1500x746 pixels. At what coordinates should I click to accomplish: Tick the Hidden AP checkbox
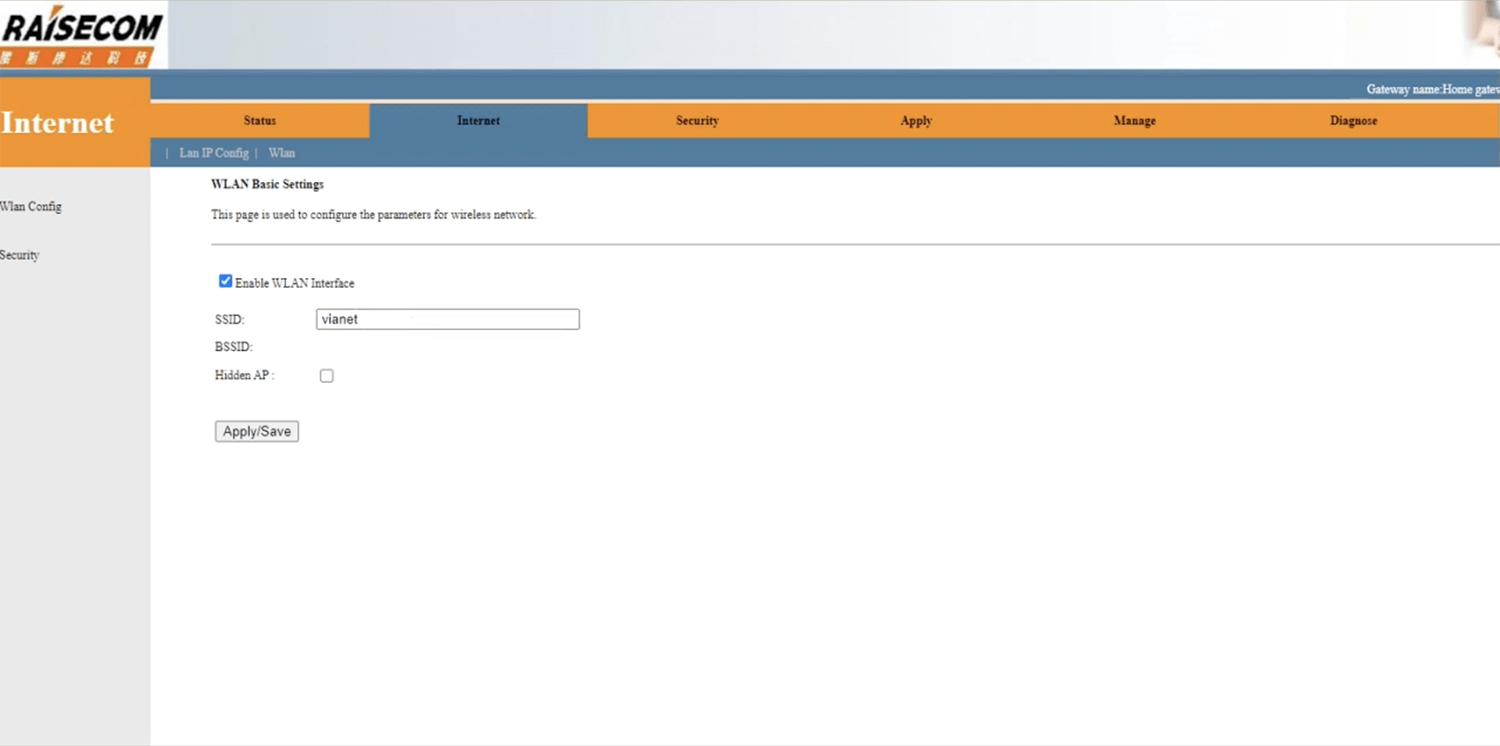pos(326,376)
